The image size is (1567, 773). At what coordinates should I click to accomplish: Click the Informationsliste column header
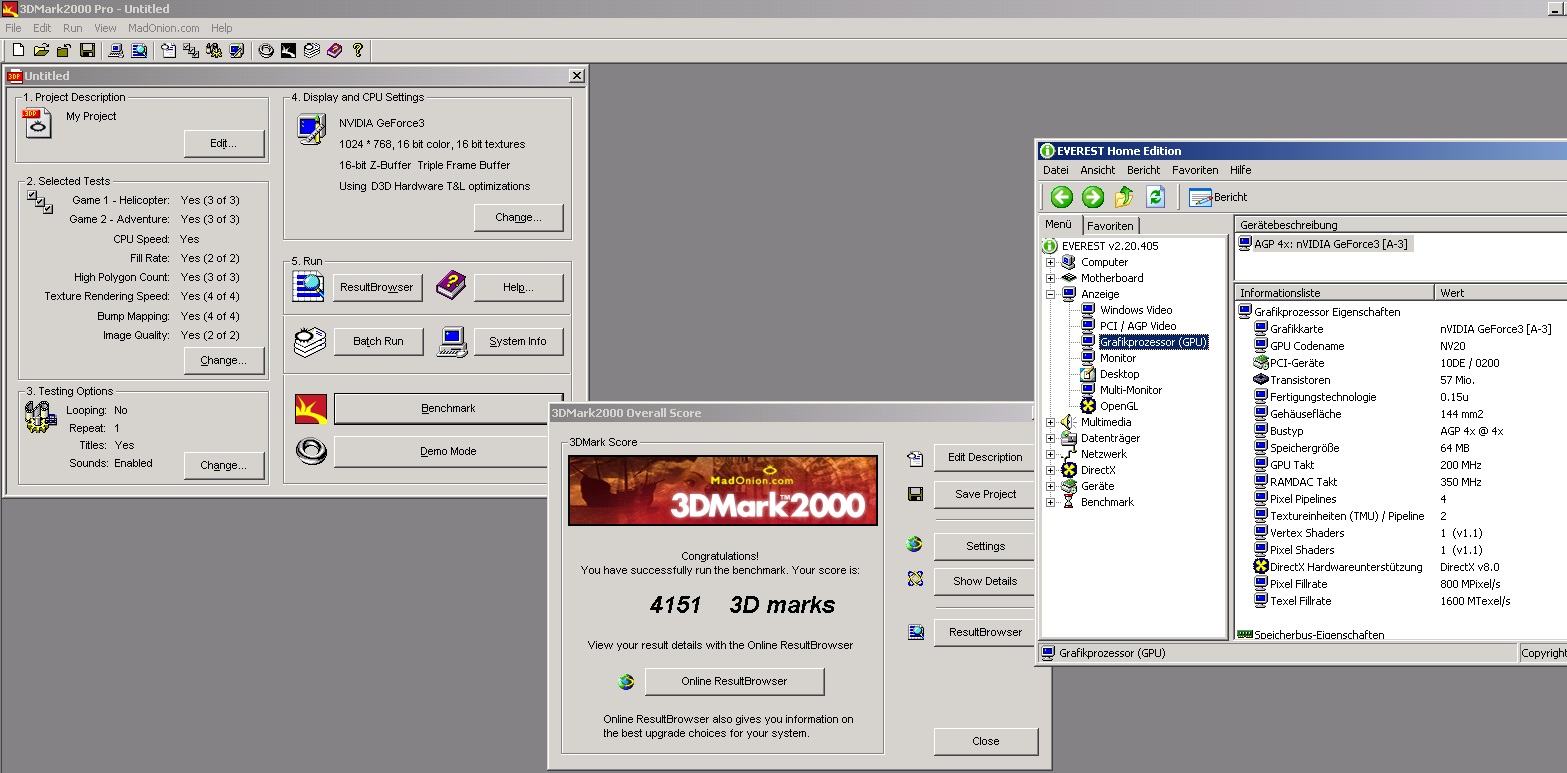1334,293
